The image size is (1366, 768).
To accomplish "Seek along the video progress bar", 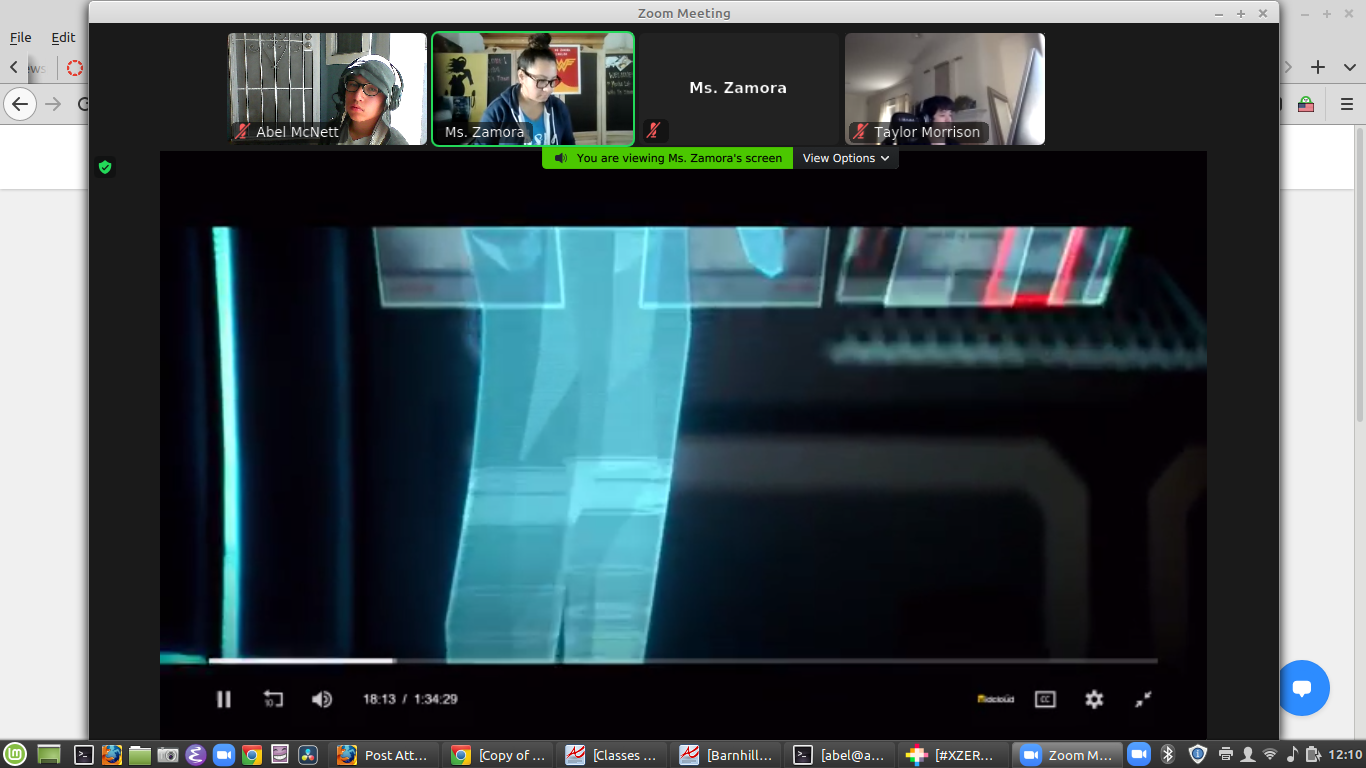I will pyautogui.click(x=683, y=661).
